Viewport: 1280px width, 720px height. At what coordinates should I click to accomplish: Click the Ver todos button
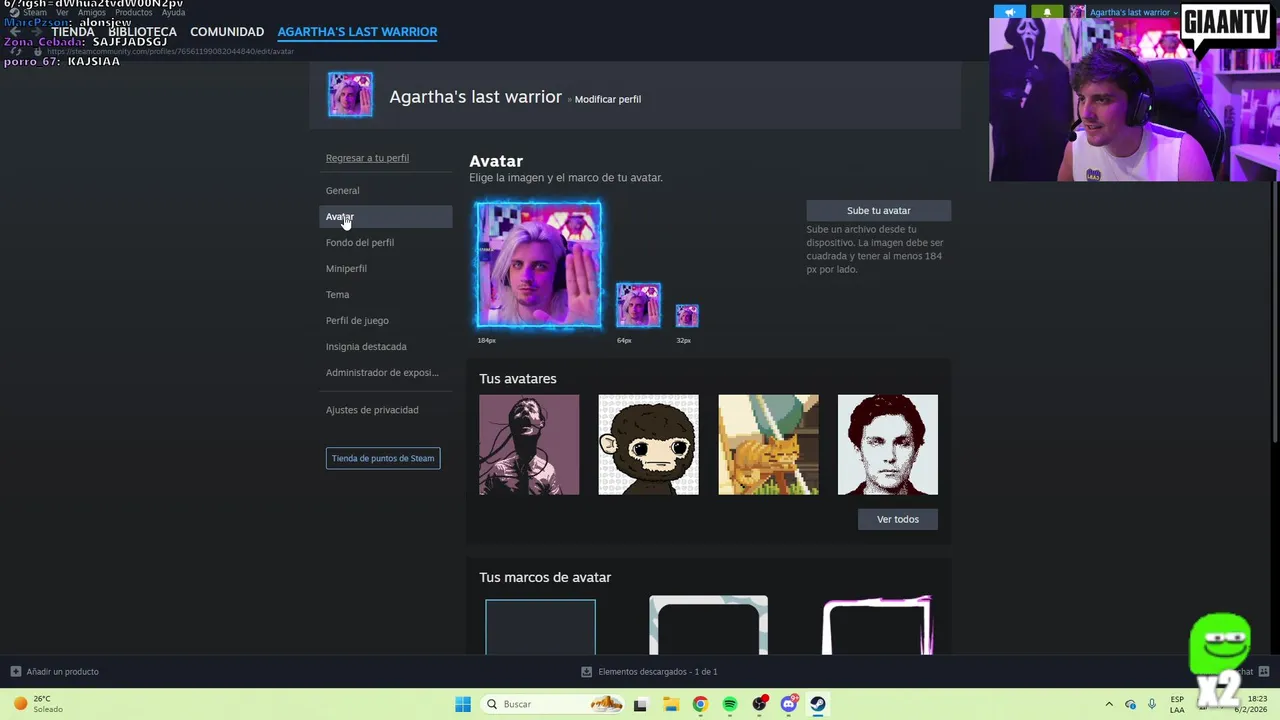pyautogui.click(x=898, y=519)
